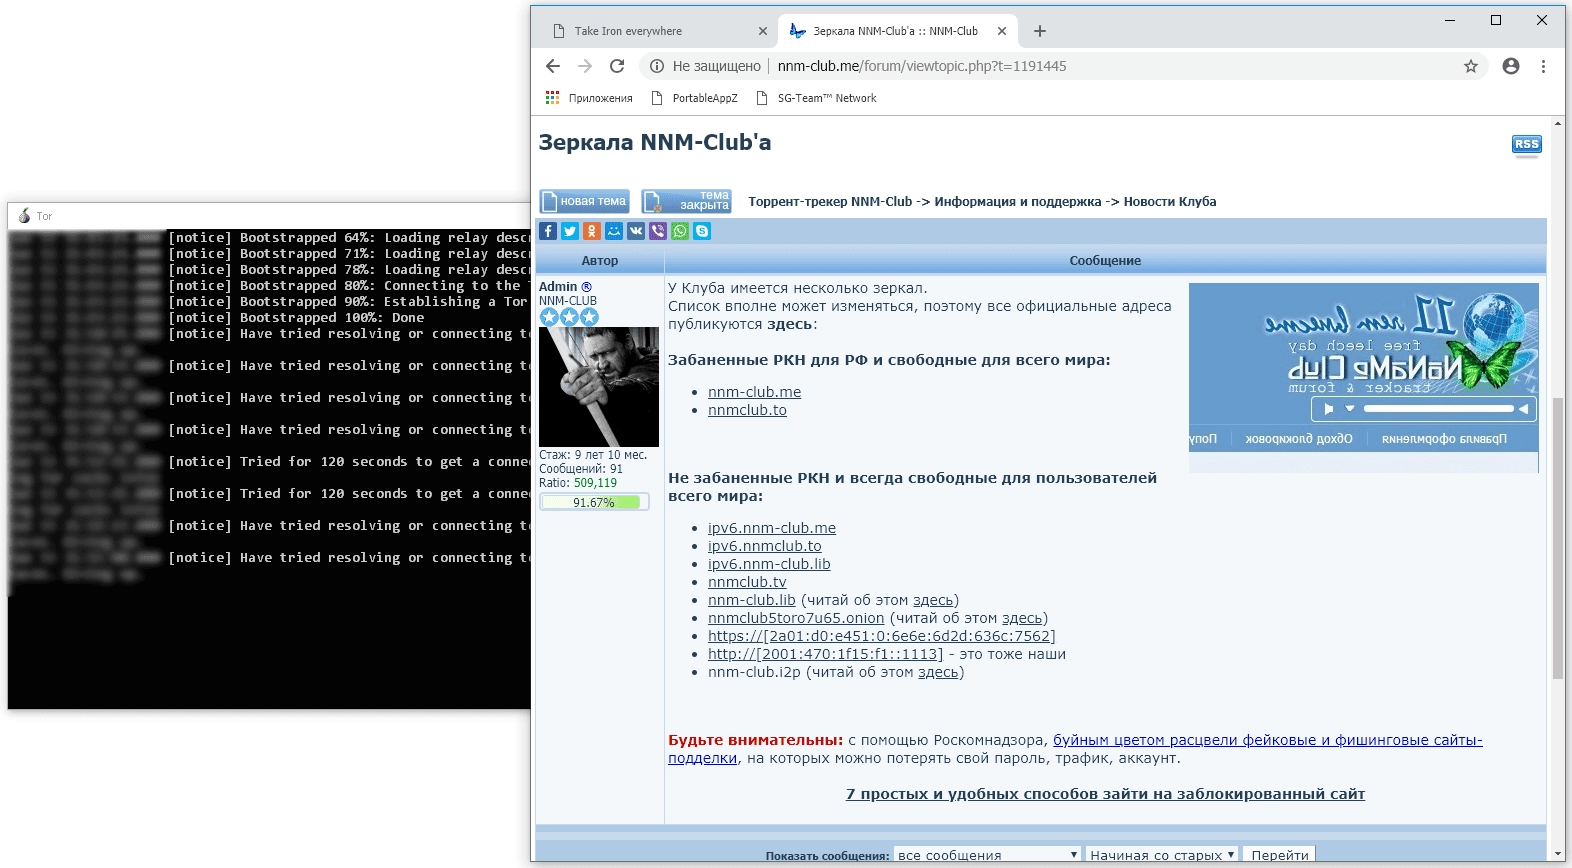This screenshot has height=868, width=1572.
Task: Share topic on Twitter
Action: [x=570, y=231]
